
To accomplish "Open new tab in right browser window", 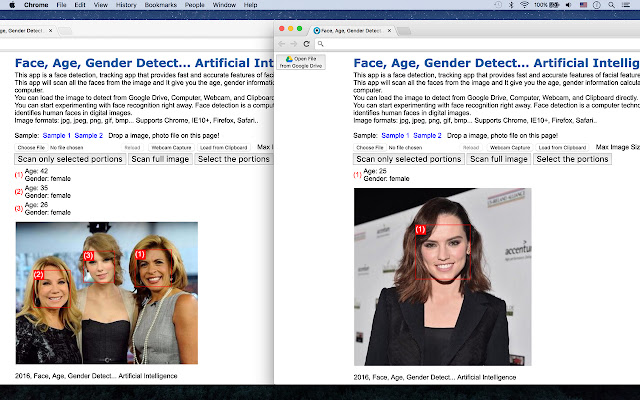I will point(404,31).
